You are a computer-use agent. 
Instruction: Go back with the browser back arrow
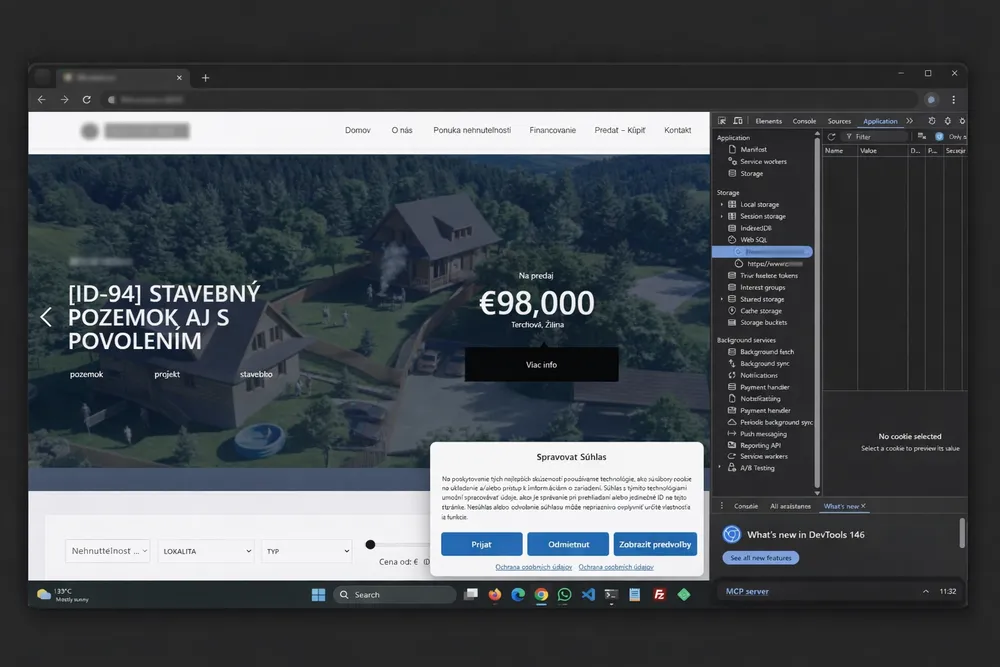point(41,99)
